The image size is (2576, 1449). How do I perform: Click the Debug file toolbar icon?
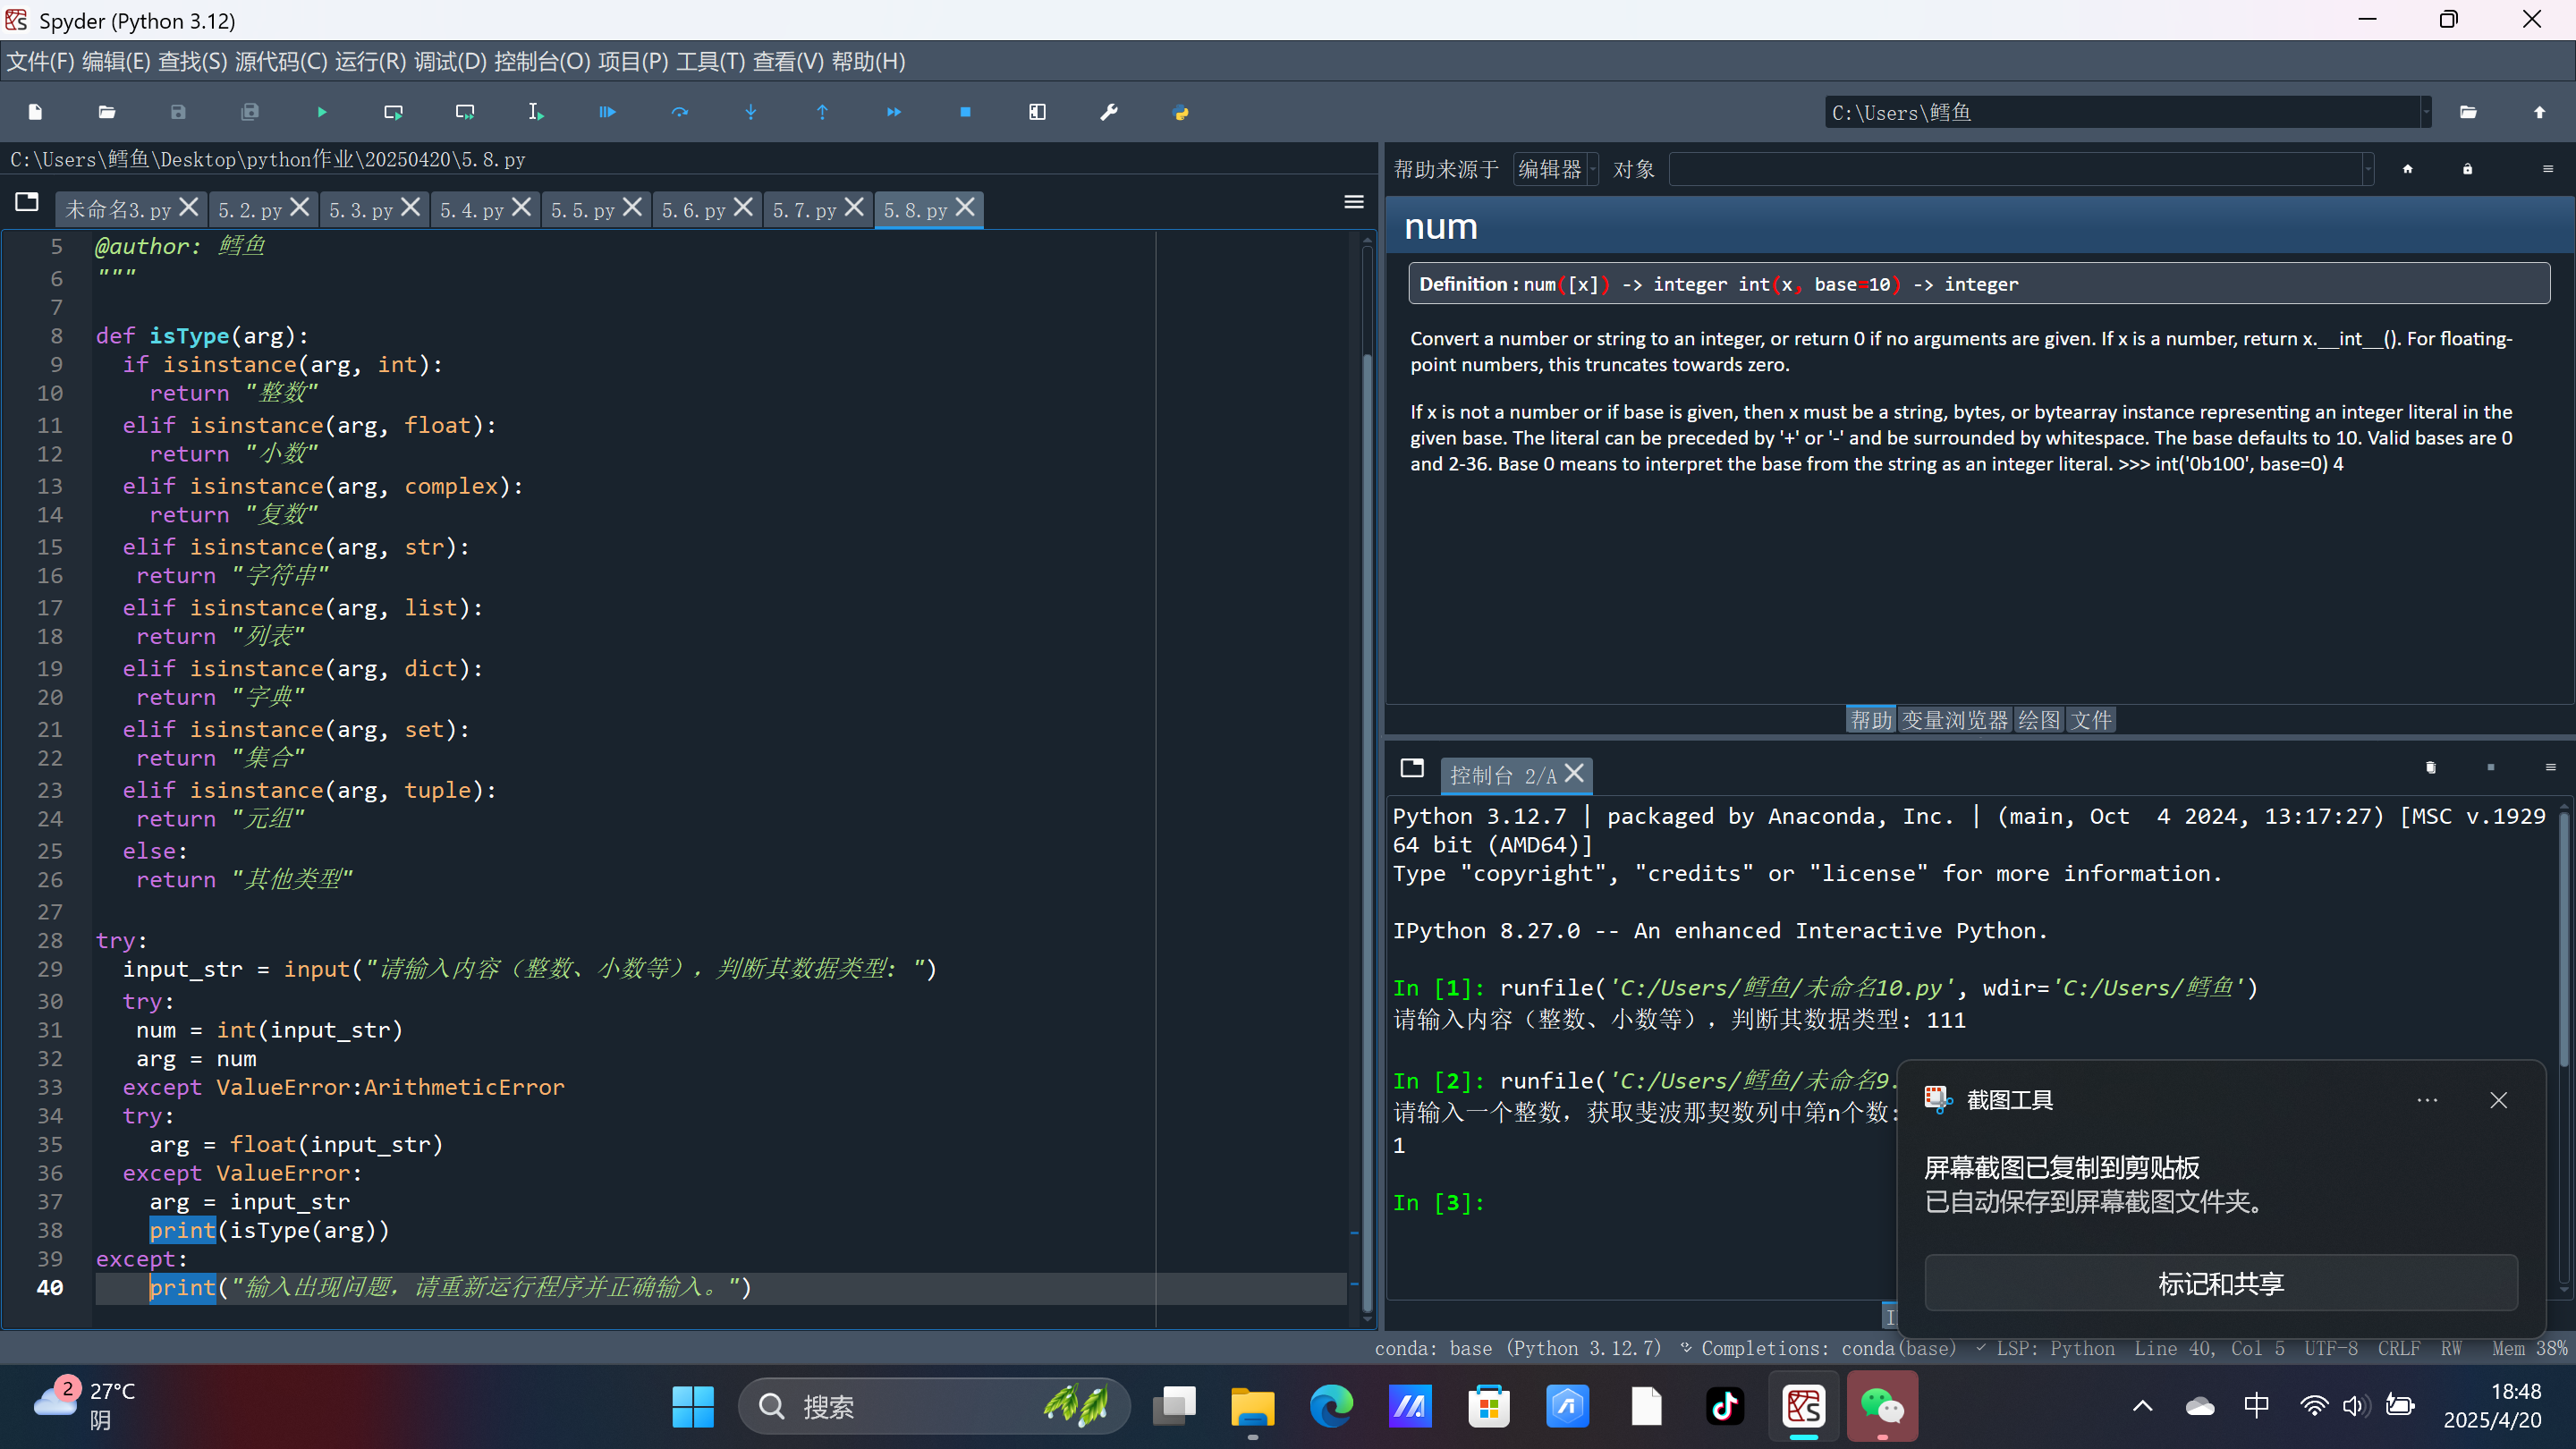(x=607, y=112)
